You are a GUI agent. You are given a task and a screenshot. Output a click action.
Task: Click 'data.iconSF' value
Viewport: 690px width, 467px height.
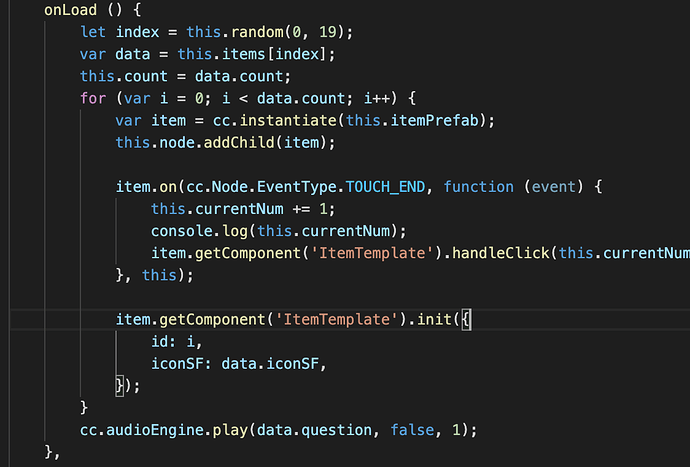tap(270, 364)
